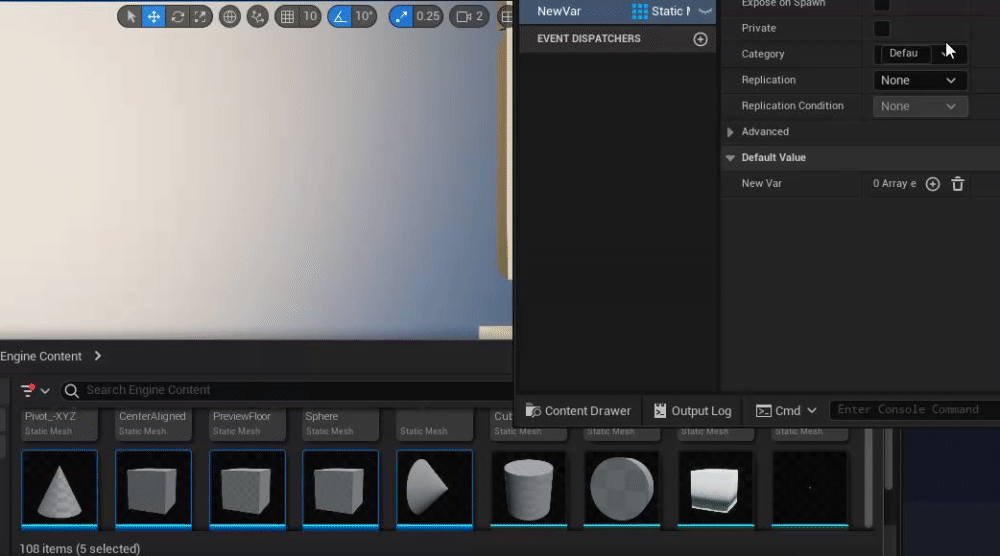1000x556 pixels.
Task: Select the empty black mesh thumbnail
Action: [x=809, y=489]
